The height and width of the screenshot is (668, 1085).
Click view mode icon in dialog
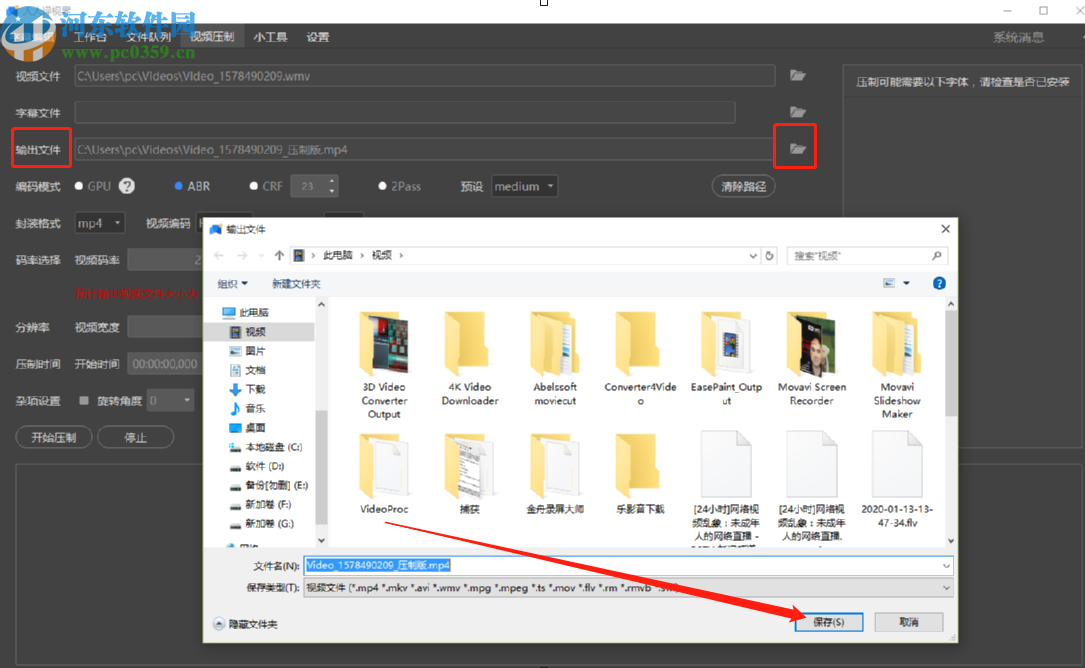889,283
